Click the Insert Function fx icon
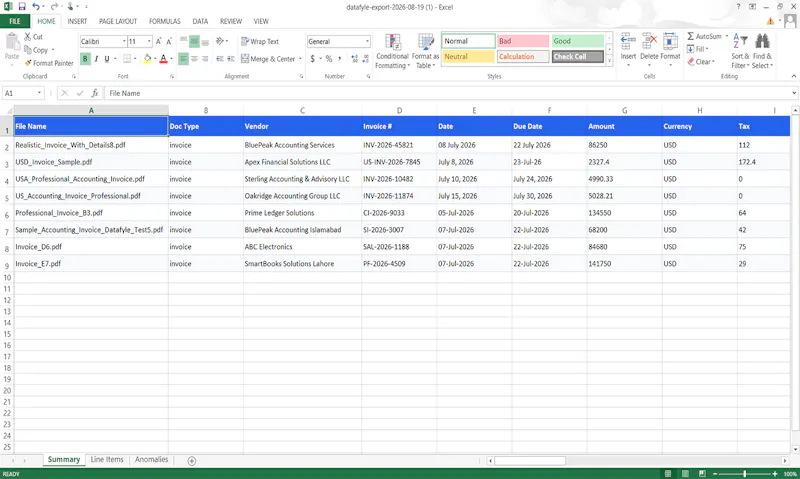Viewport: 800px width, 479px height. (x=94, y=93)
